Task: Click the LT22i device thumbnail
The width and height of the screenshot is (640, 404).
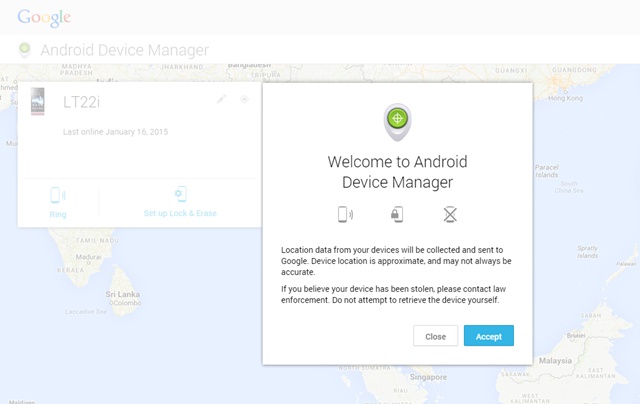Action: click(x=38, y=101)
